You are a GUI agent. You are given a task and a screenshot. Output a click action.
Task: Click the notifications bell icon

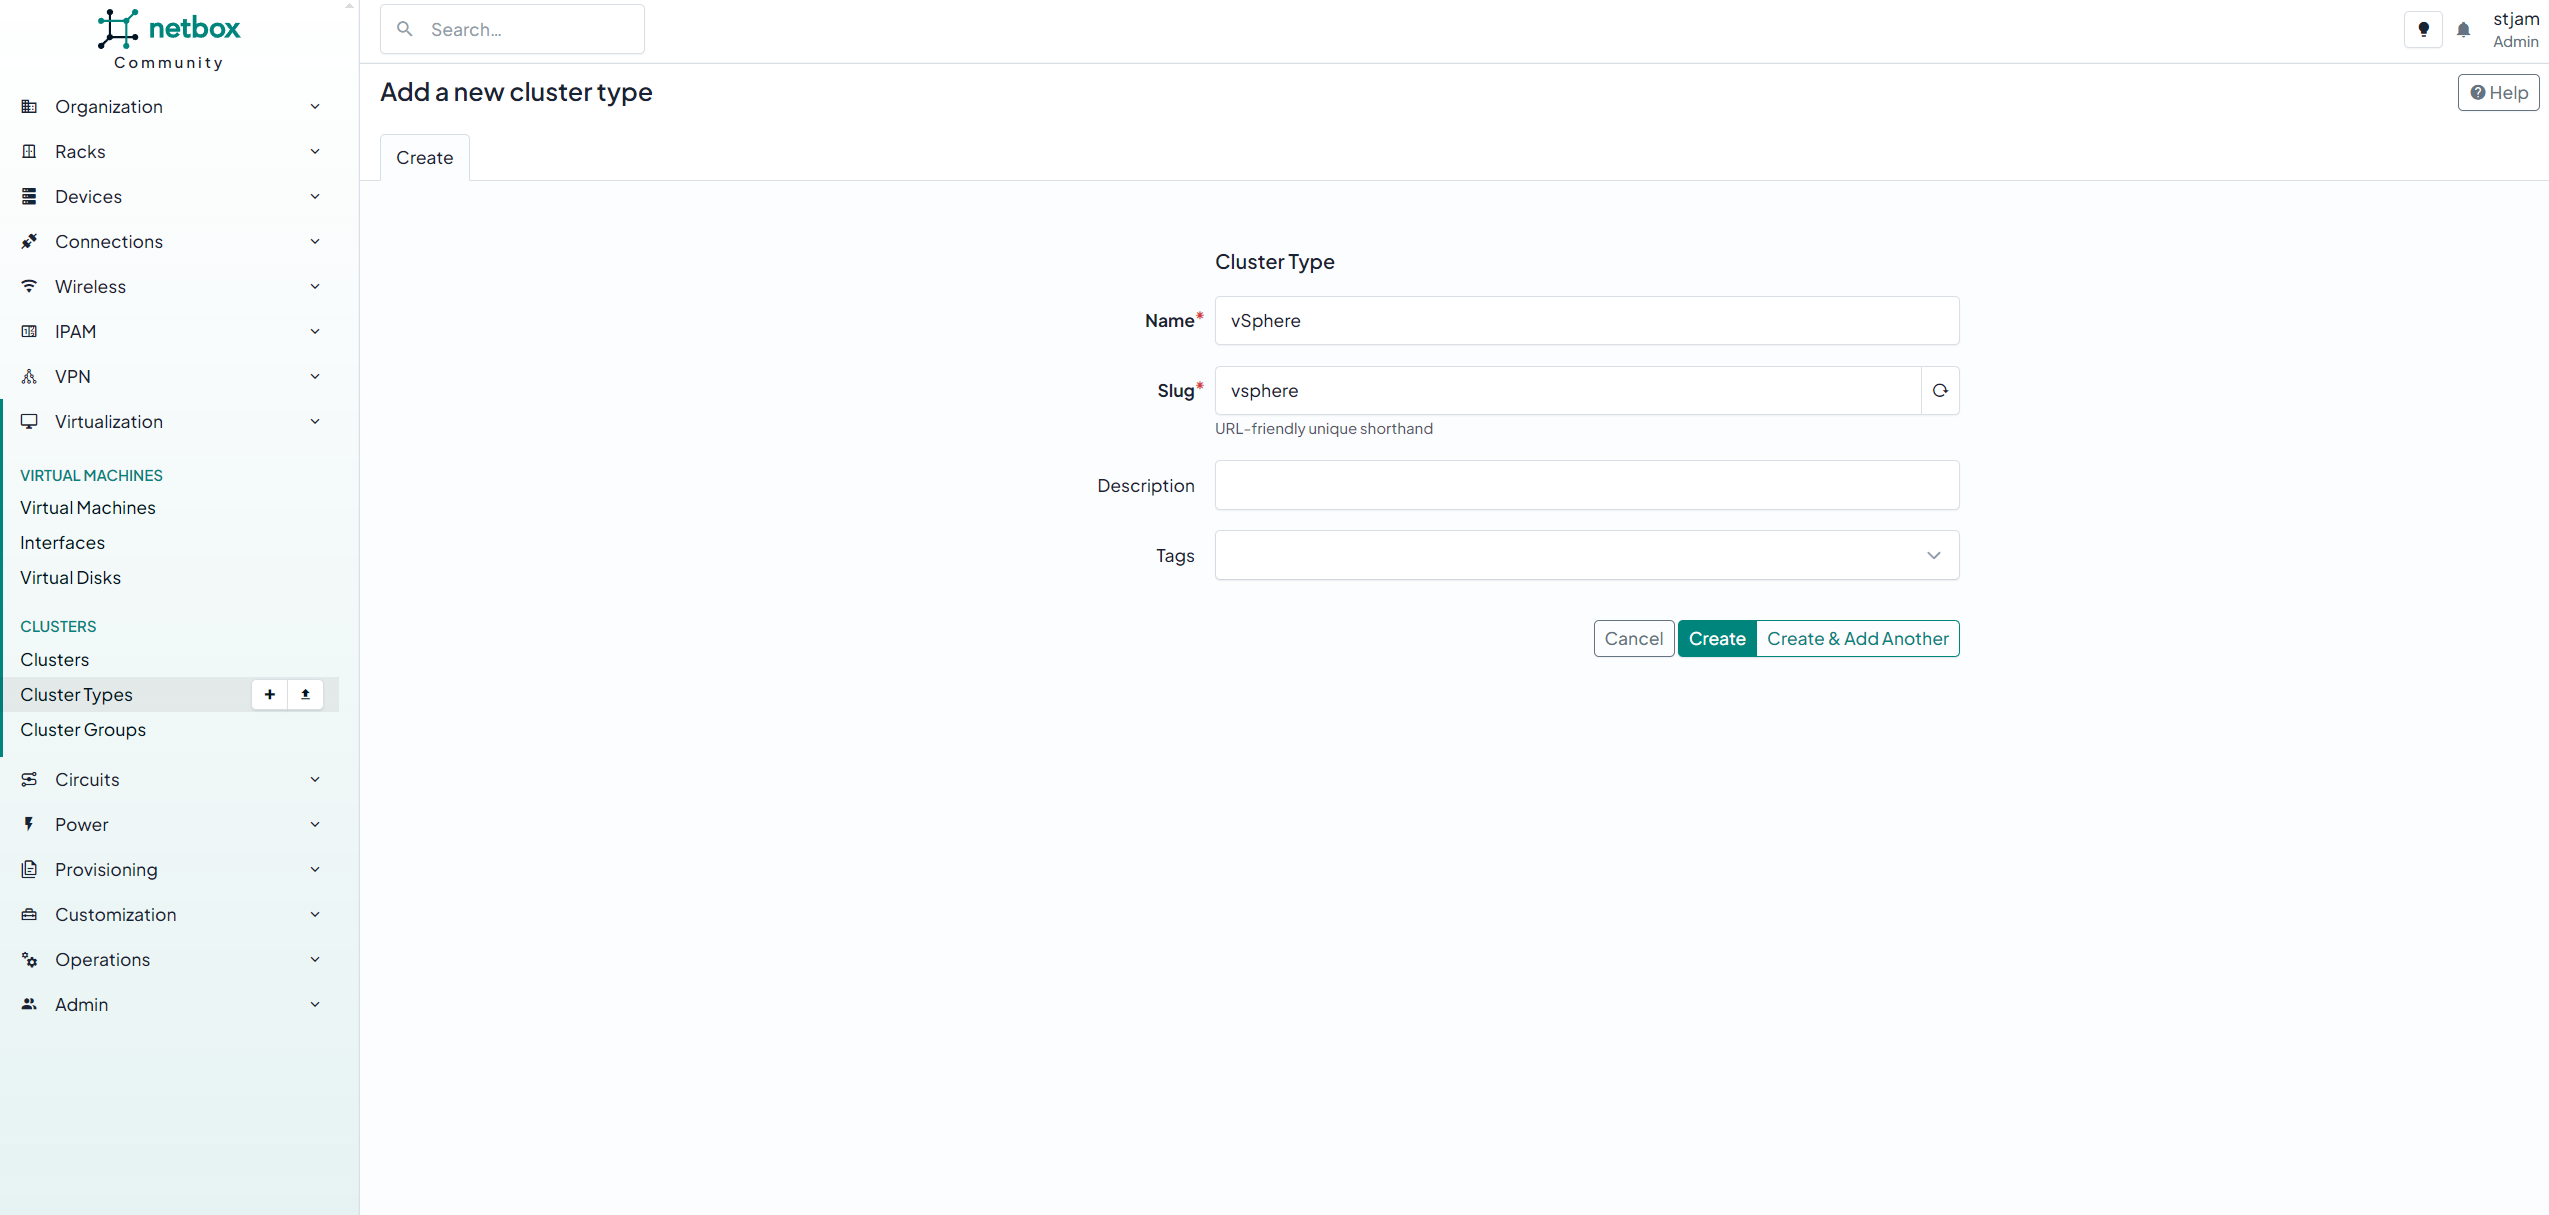pos(2463,30)
